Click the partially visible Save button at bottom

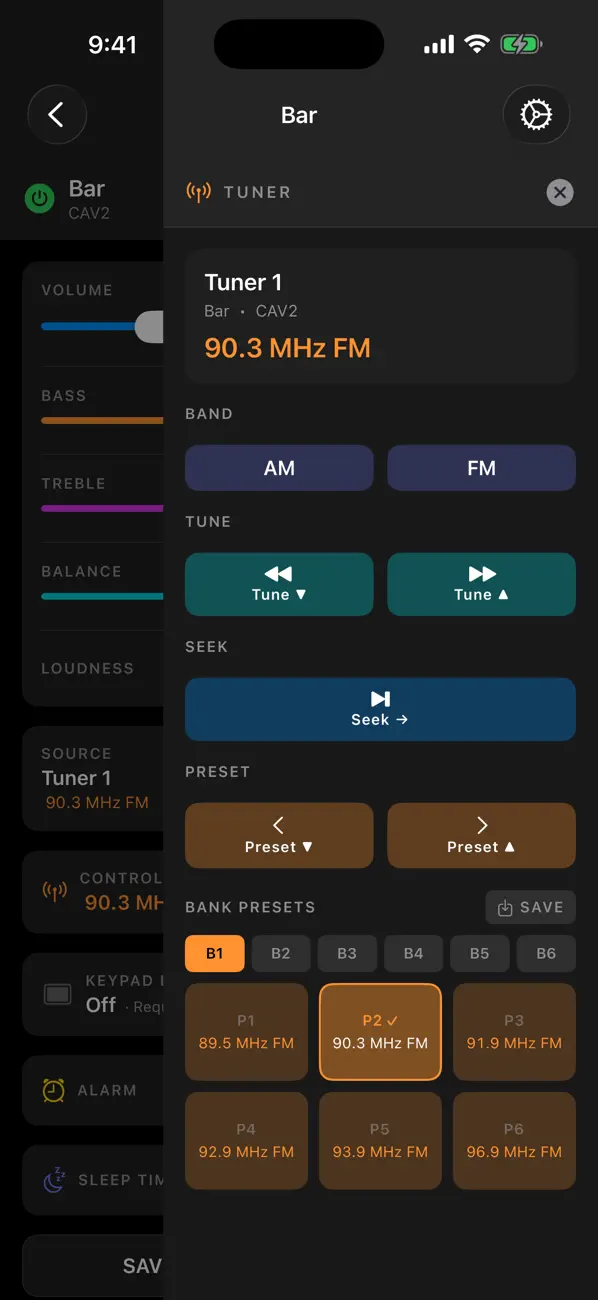(93, 1266)
